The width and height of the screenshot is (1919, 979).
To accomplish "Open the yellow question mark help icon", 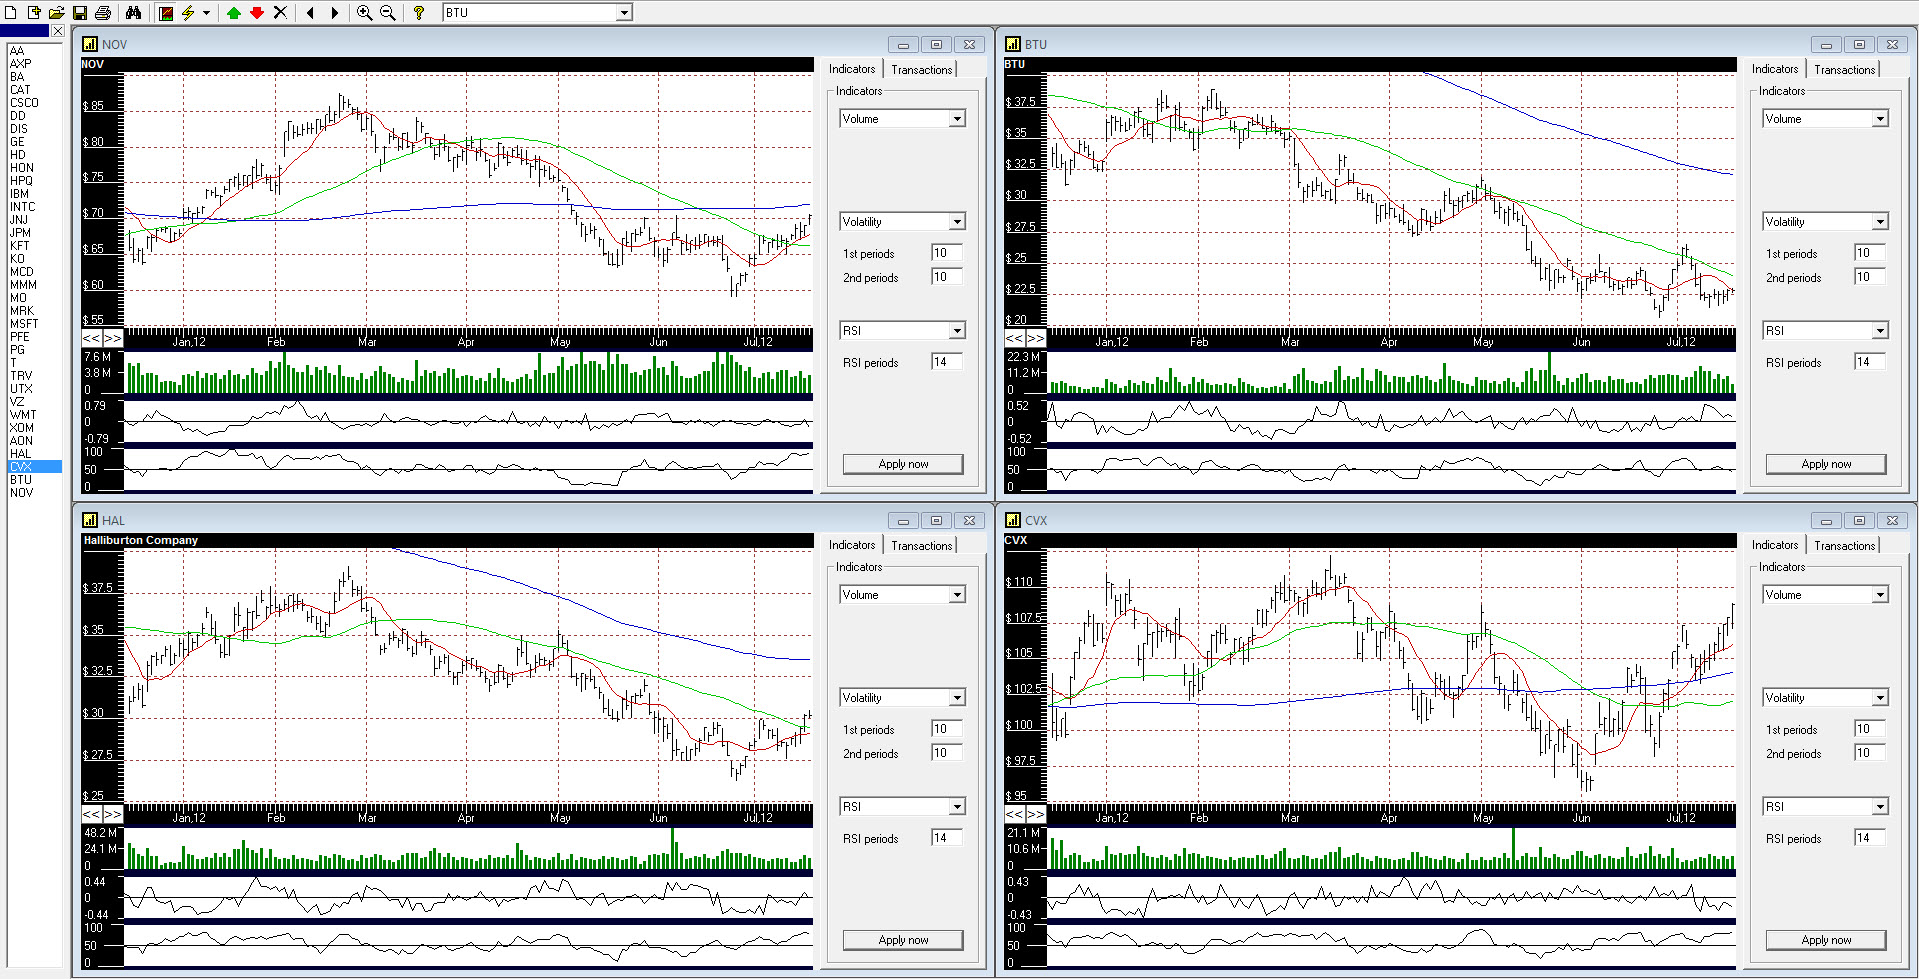I will [x=419, y=13].
